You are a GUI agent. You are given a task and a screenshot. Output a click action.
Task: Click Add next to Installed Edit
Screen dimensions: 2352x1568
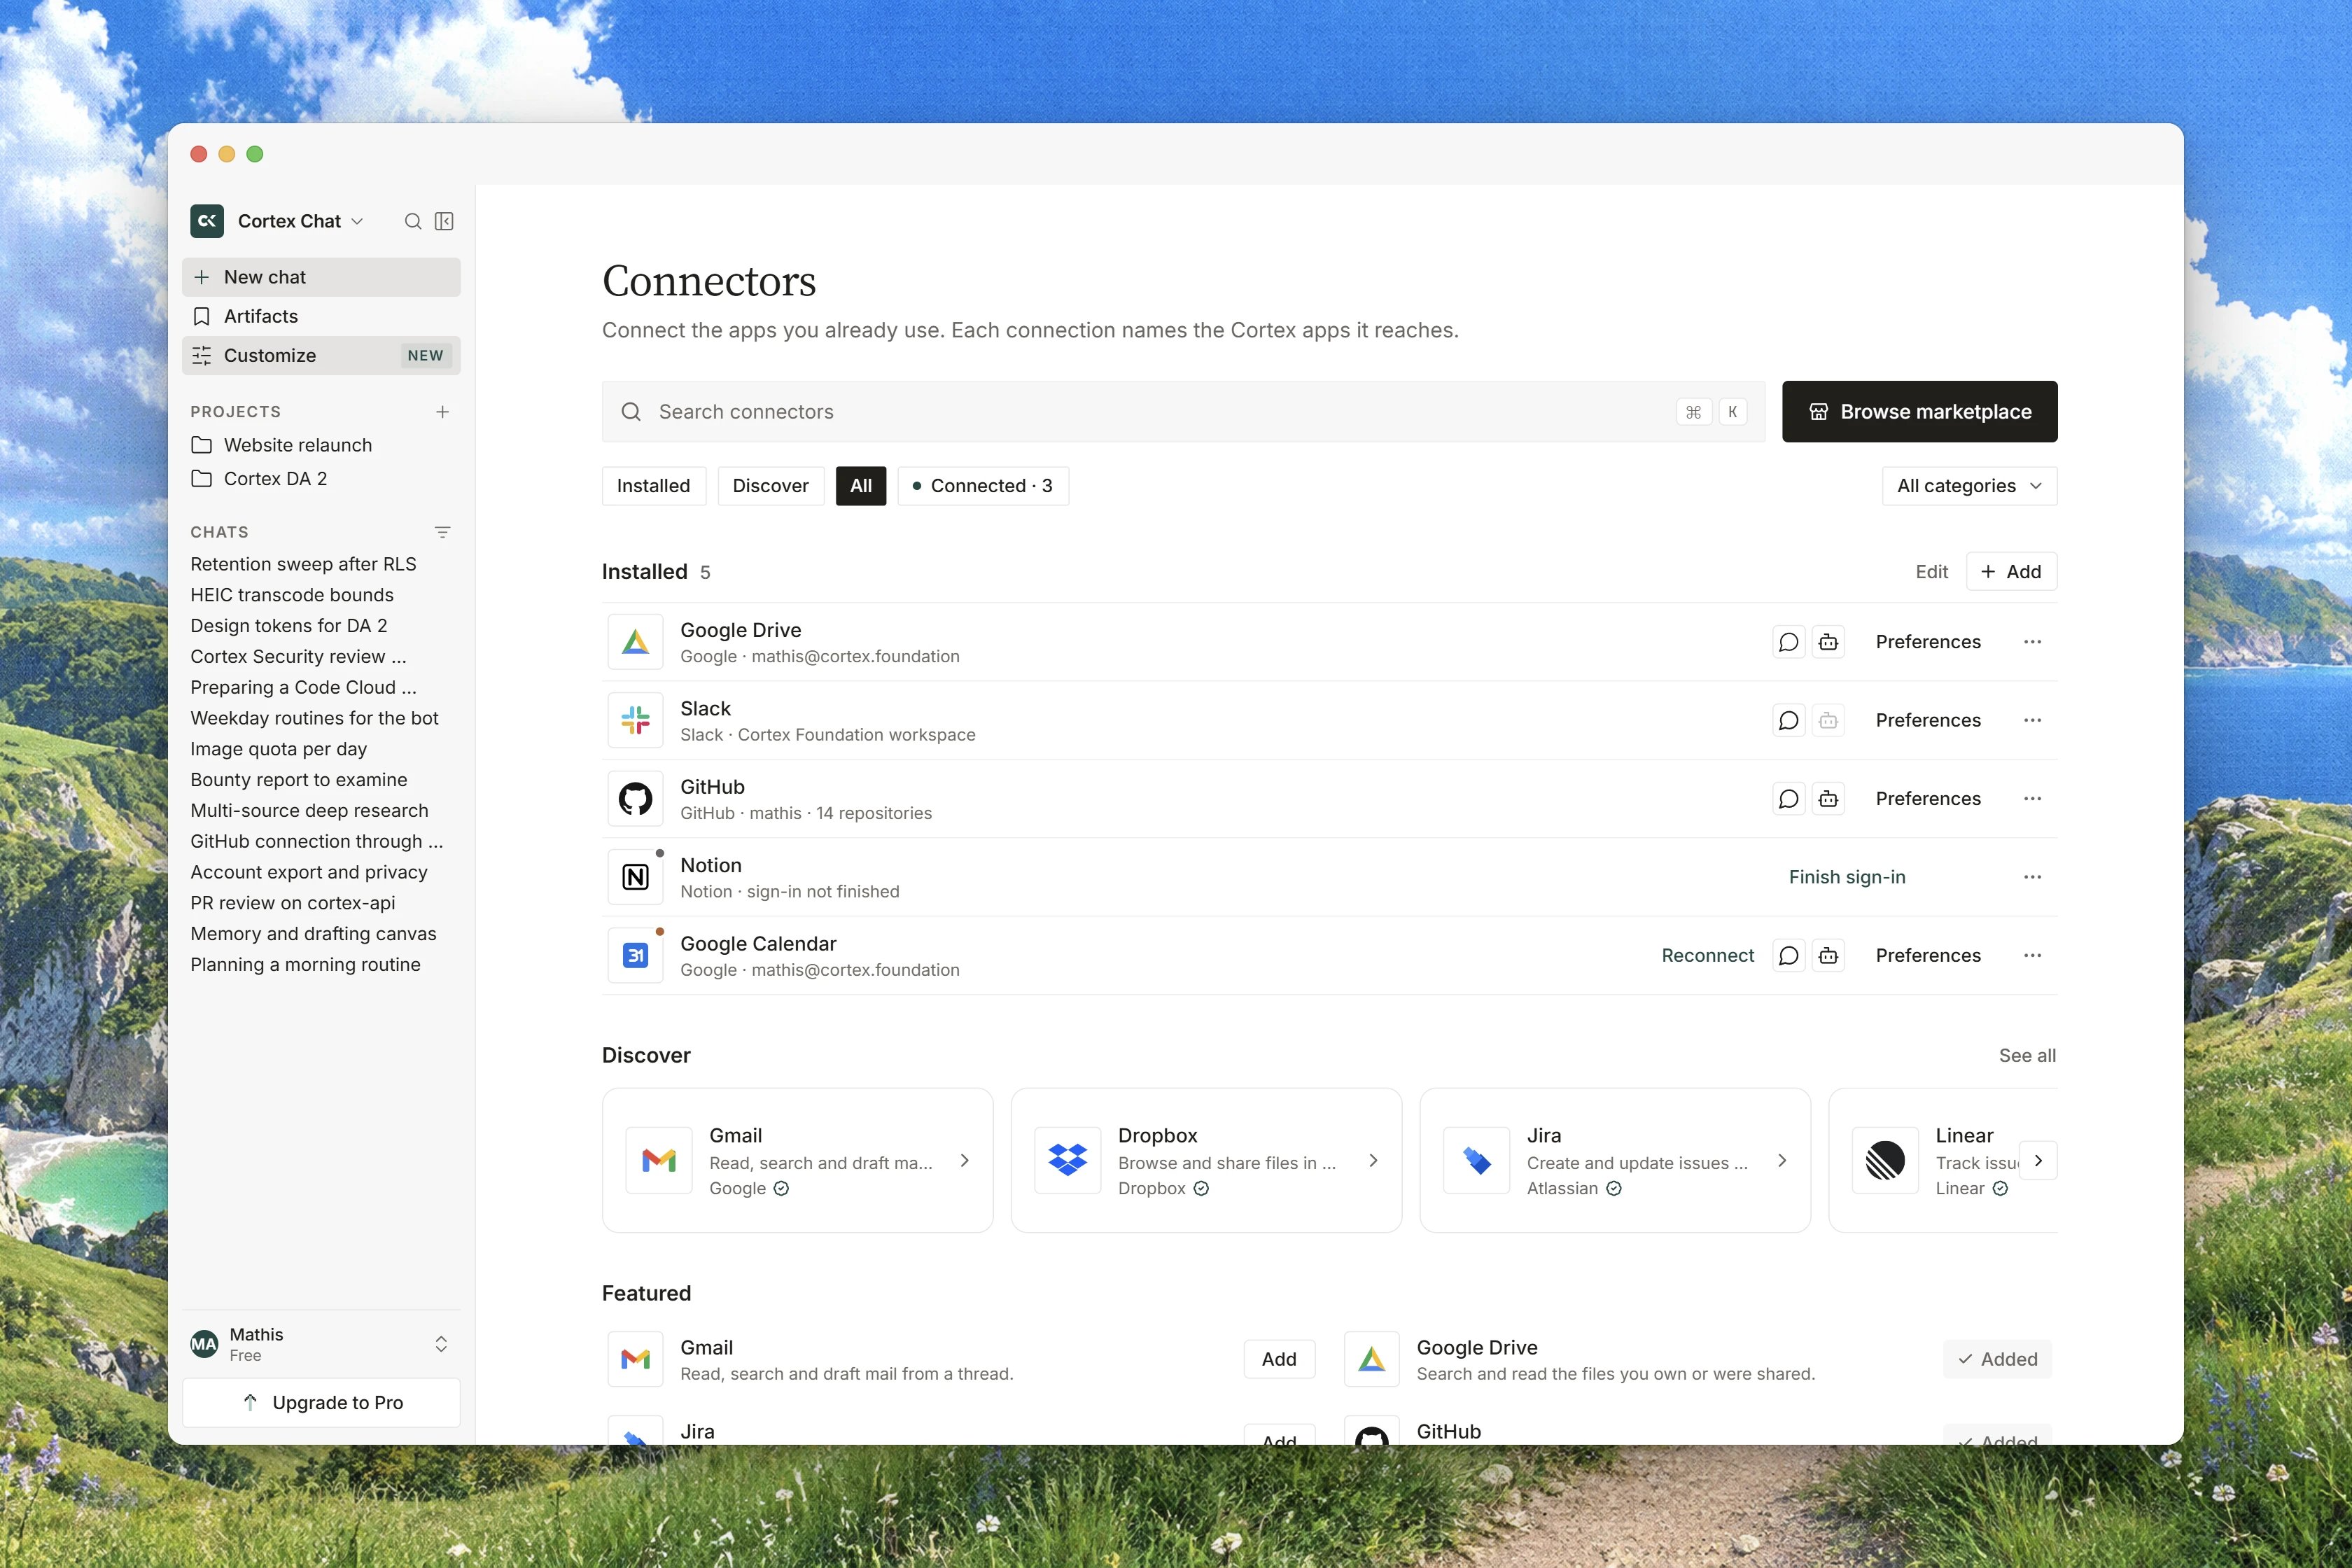pyautogui.click(x=2011, y=572)
